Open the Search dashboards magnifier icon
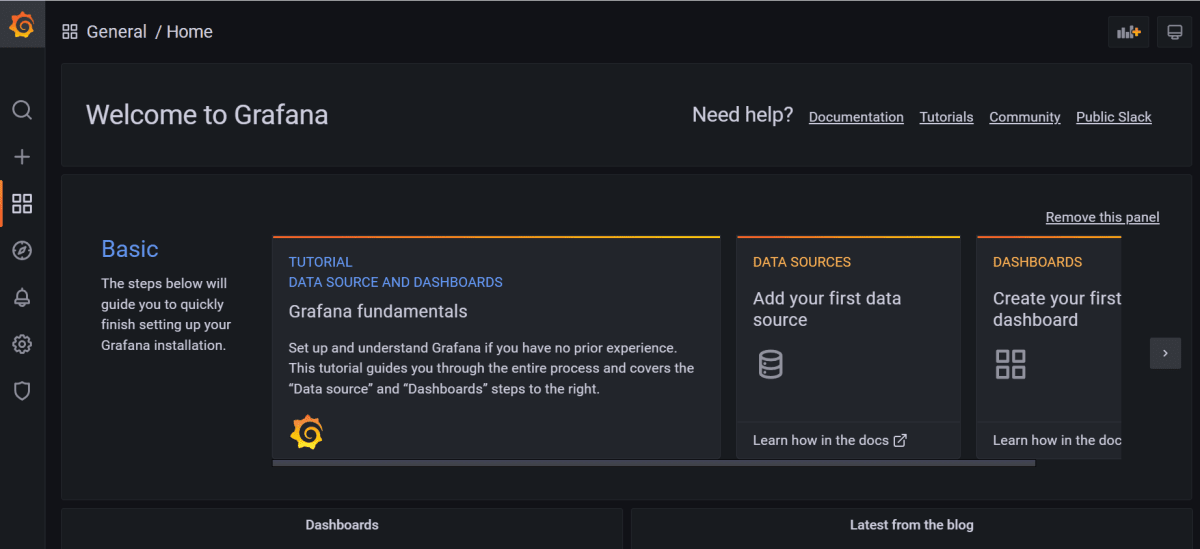Image resolution: width=1200 pixels, height=549 pixels. coord(22,110)
